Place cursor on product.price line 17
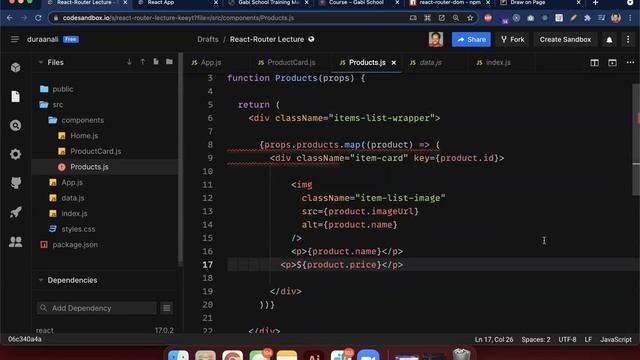Screen dimensions: 640x360 tap(342, 265)
